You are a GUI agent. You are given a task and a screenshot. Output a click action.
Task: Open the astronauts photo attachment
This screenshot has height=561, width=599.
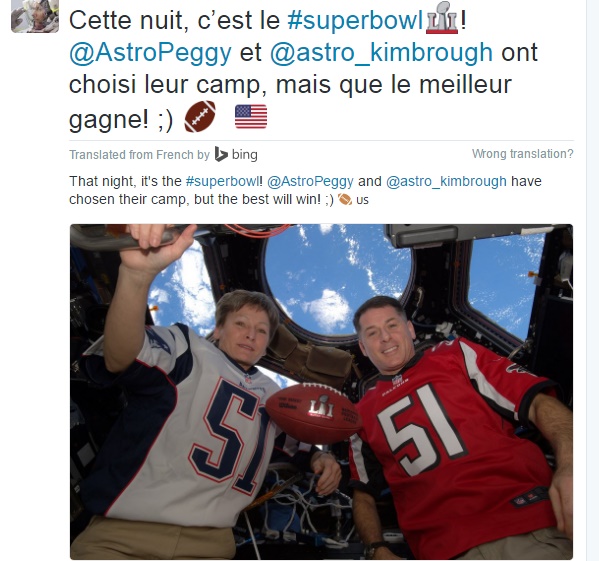321,391
